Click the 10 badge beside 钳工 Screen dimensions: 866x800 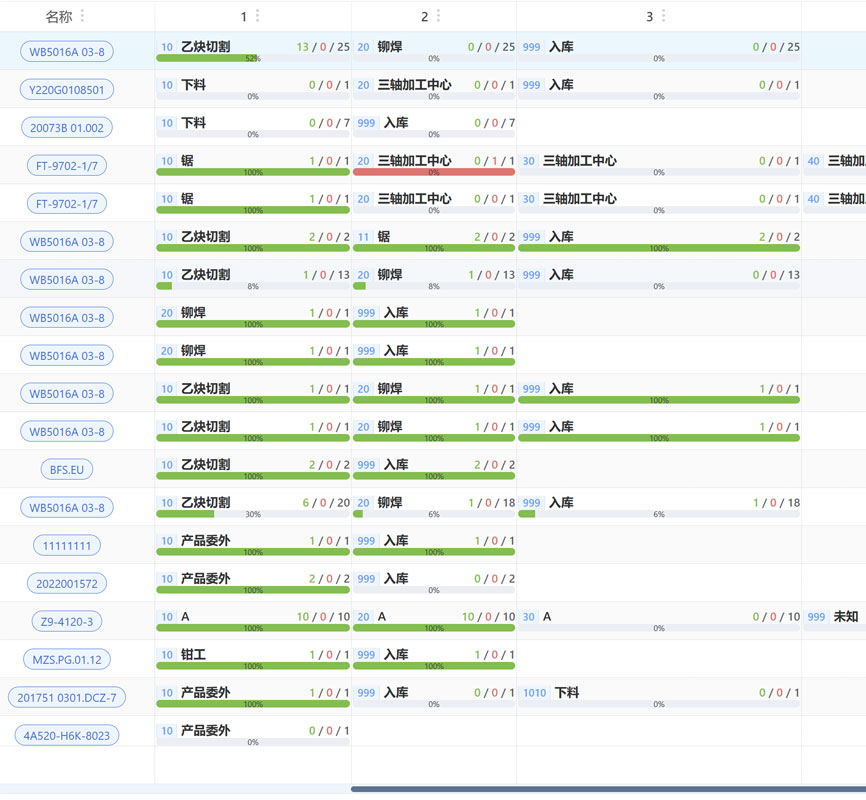(x=167, y=655)
